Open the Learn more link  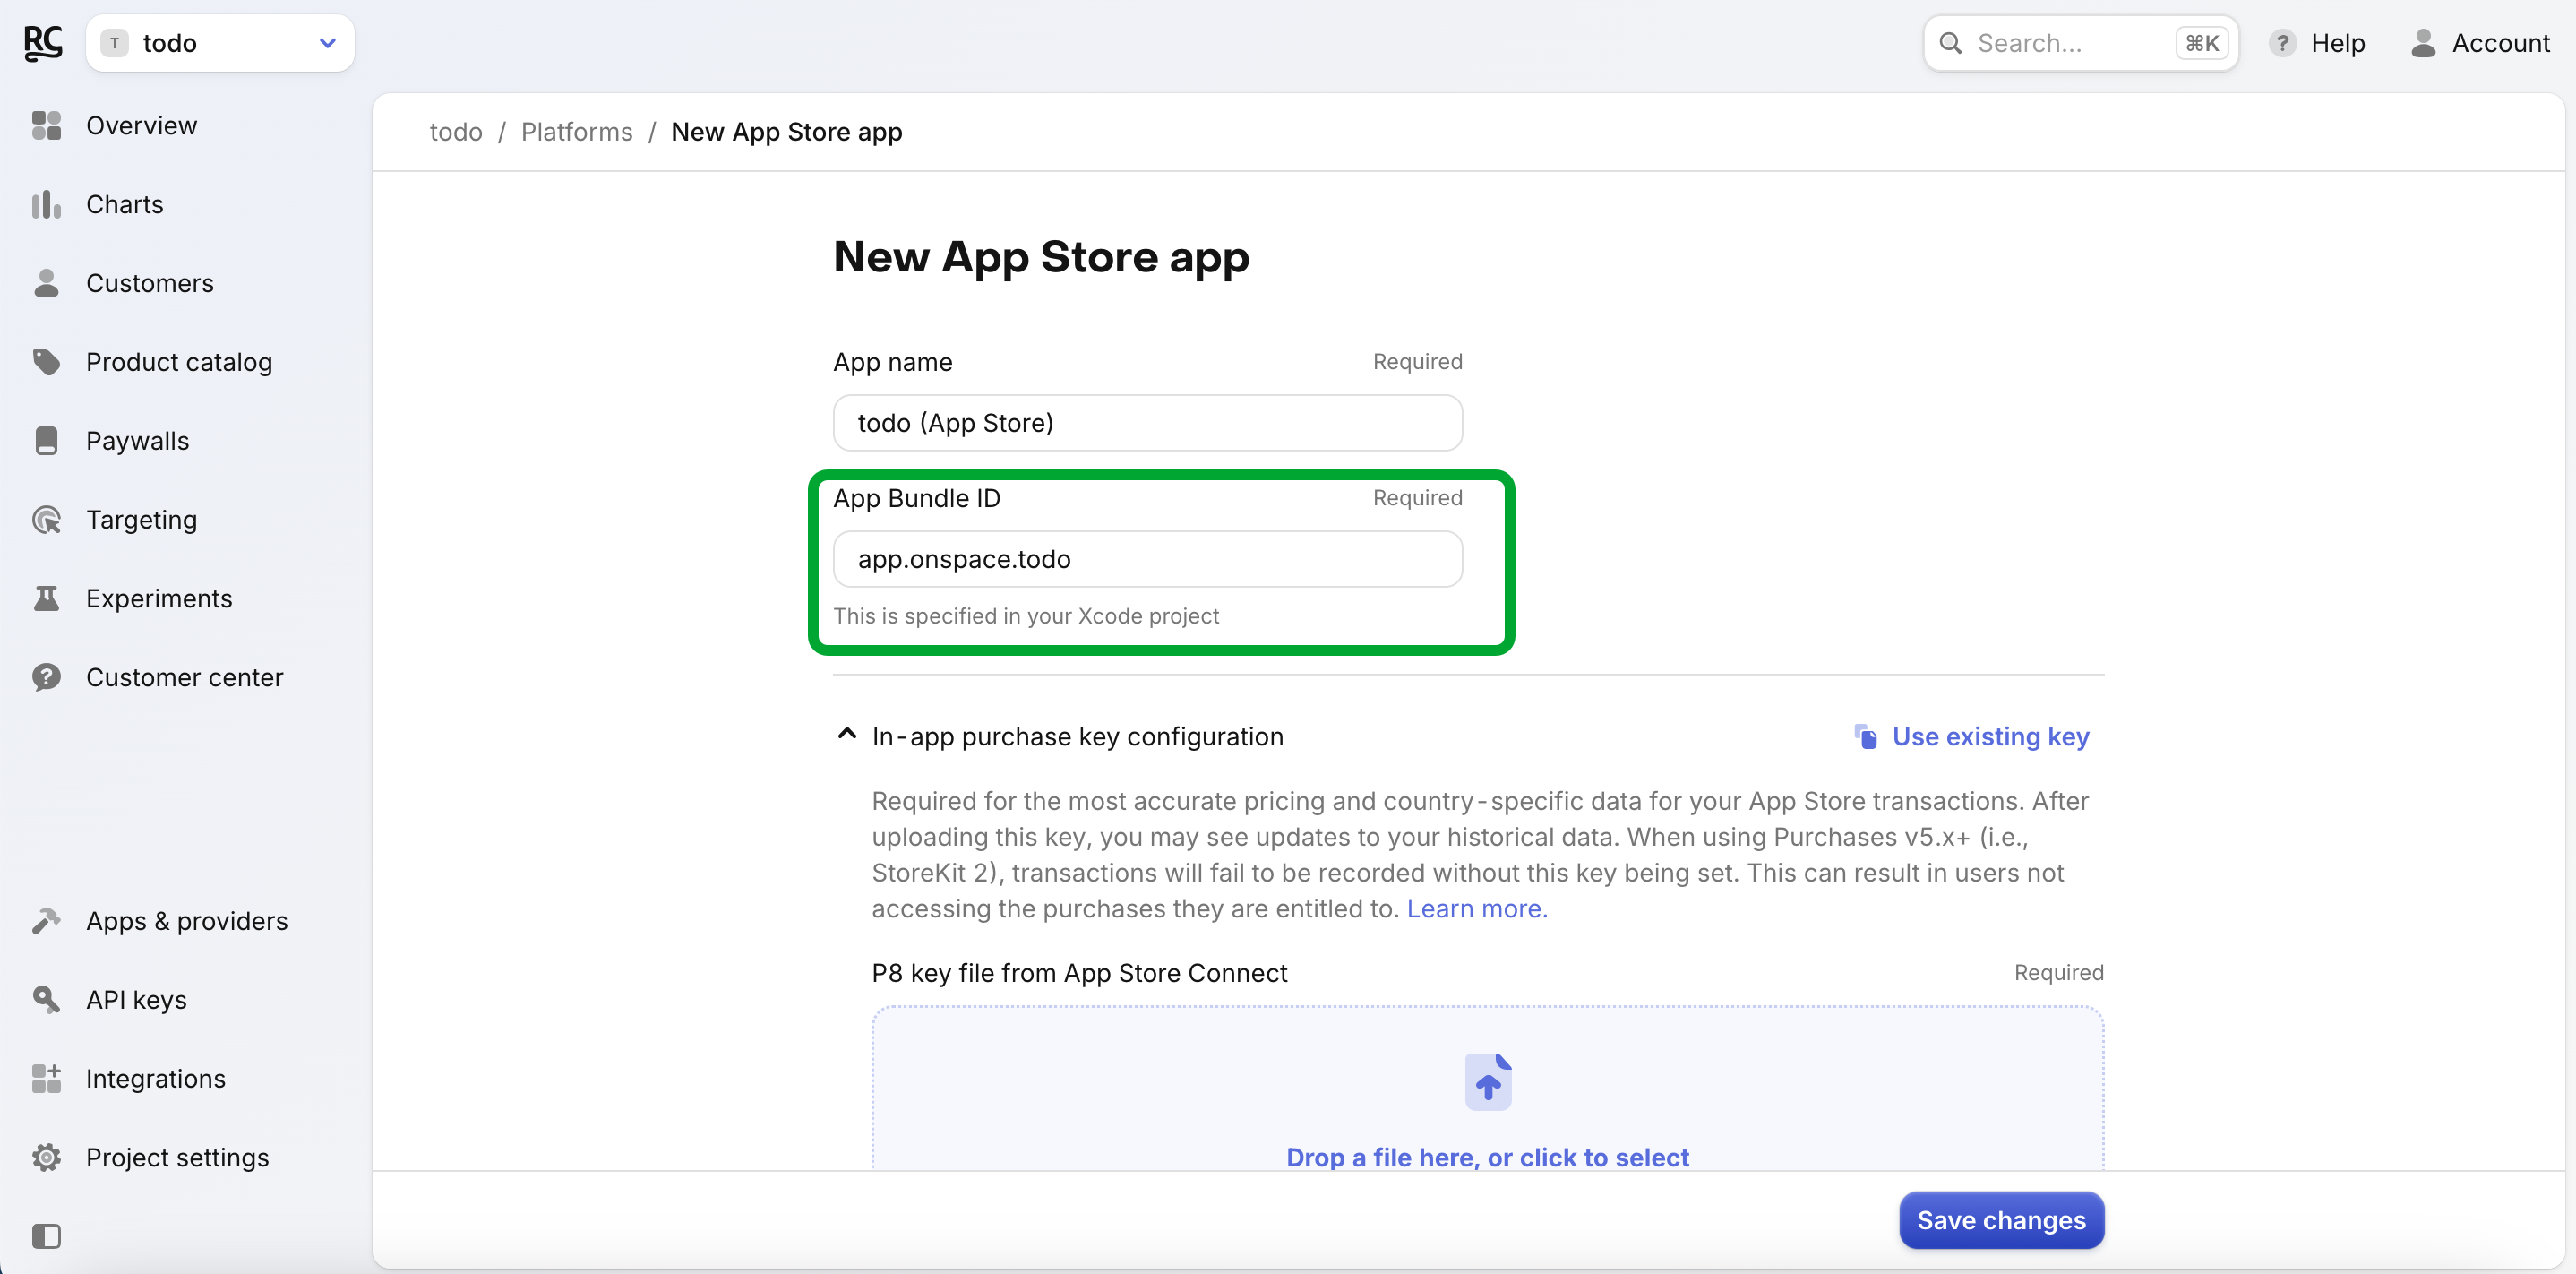[x=1476, y=908]
